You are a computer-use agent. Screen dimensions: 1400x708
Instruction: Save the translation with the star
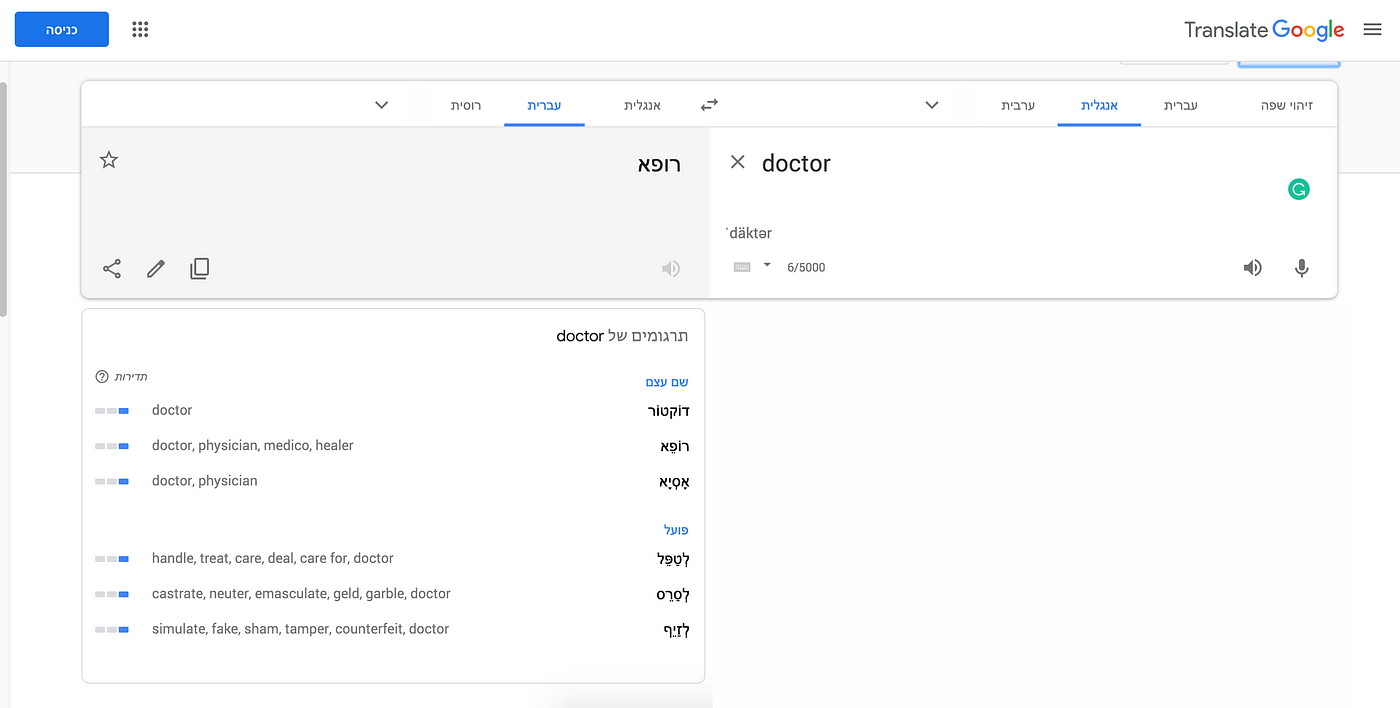click(109, 160)
